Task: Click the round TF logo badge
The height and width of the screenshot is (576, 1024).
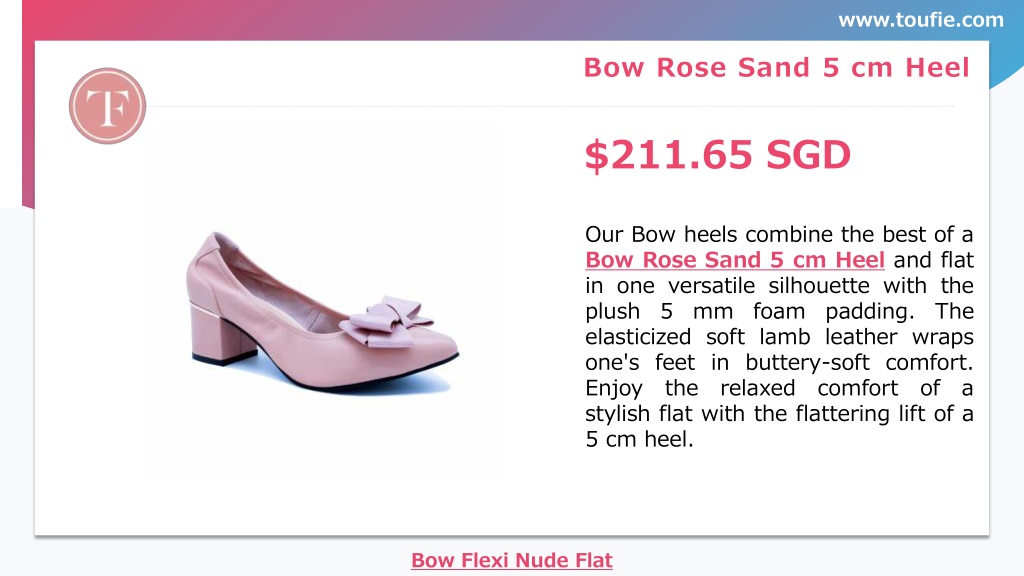Action: pos(108,106)
